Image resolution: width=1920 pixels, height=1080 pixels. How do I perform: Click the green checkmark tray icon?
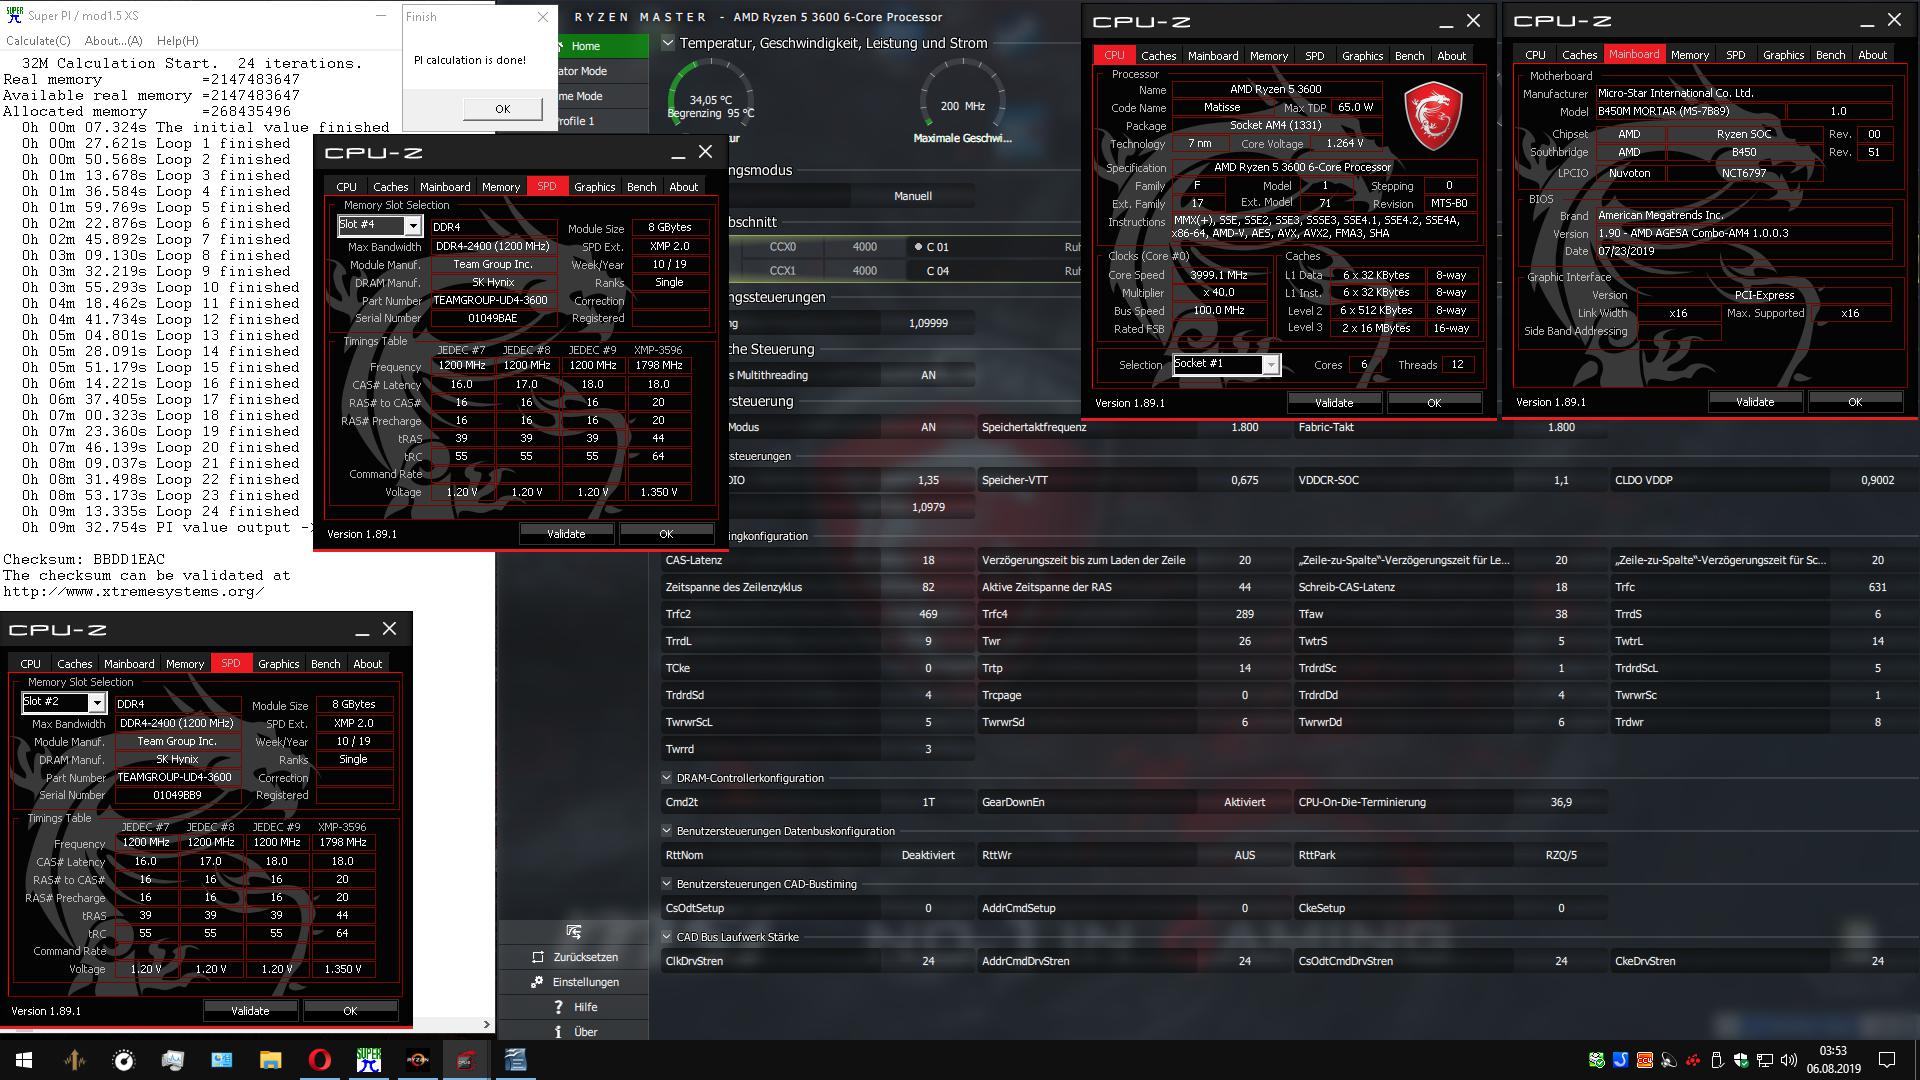1596,1060
